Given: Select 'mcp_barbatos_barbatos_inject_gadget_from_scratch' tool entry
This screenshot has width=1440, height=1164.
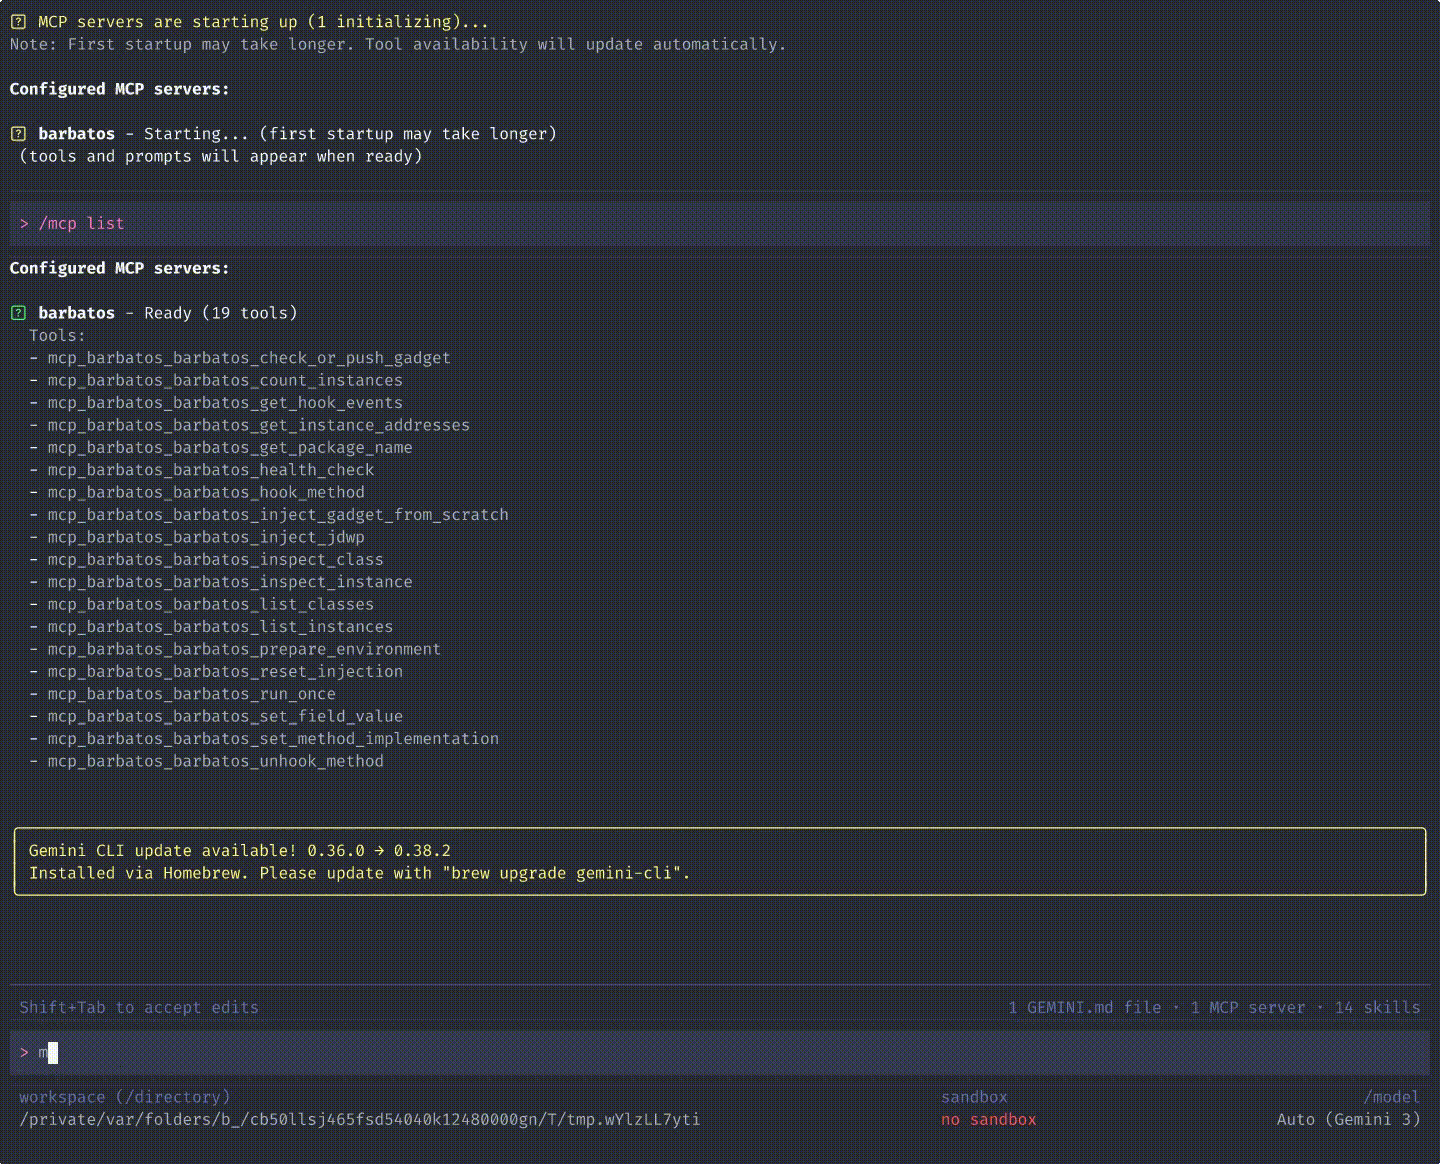Looking at the screenshot, I should (278, 514).
